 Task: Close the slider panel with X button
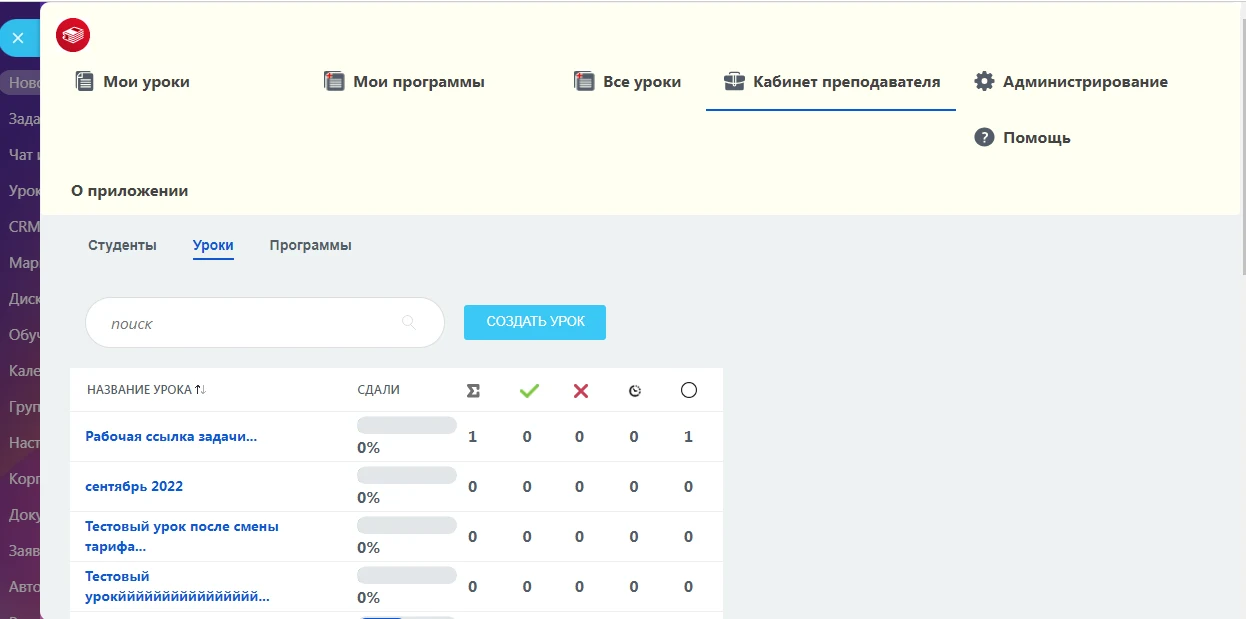[18, 38]
